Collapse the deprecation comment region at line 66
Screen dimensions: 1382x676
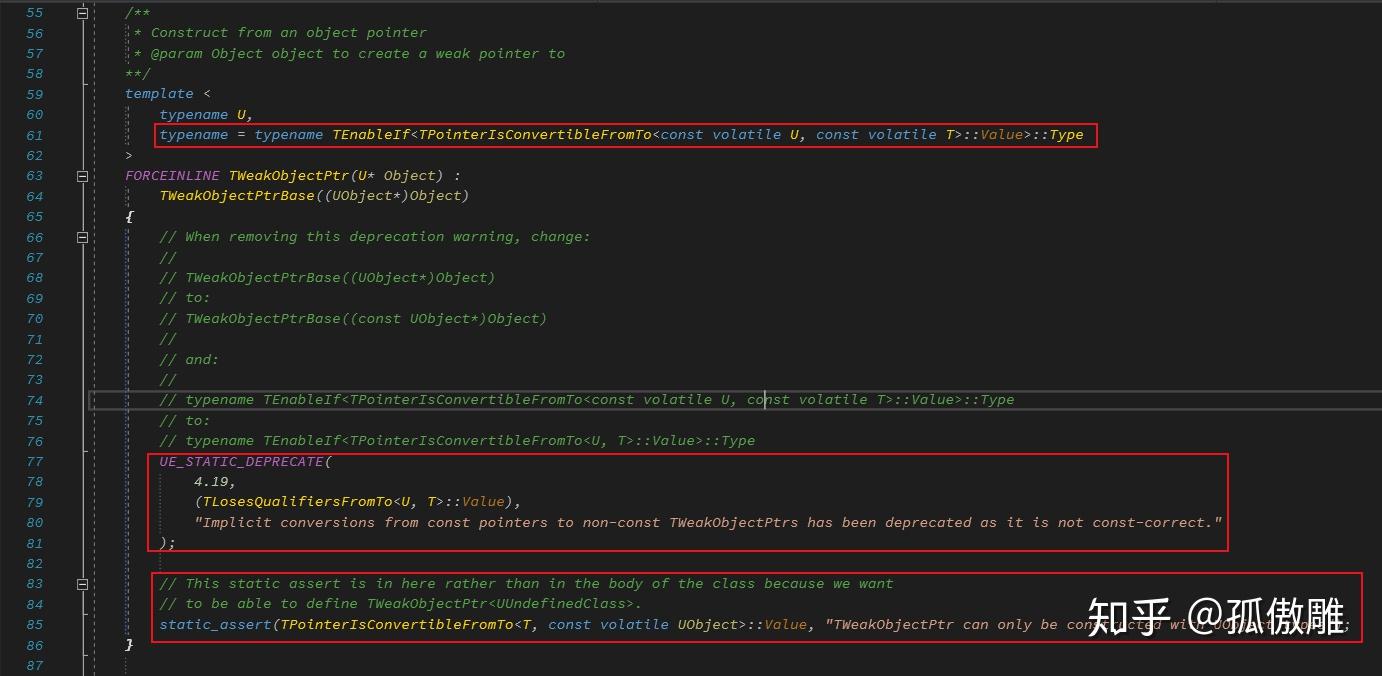pyautogui.click(x=82, y=237)
